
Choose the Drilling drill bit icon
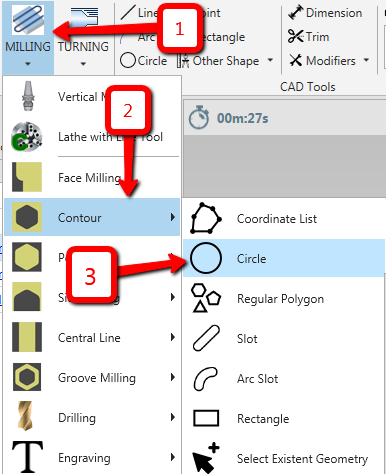(x=26, y=417)
